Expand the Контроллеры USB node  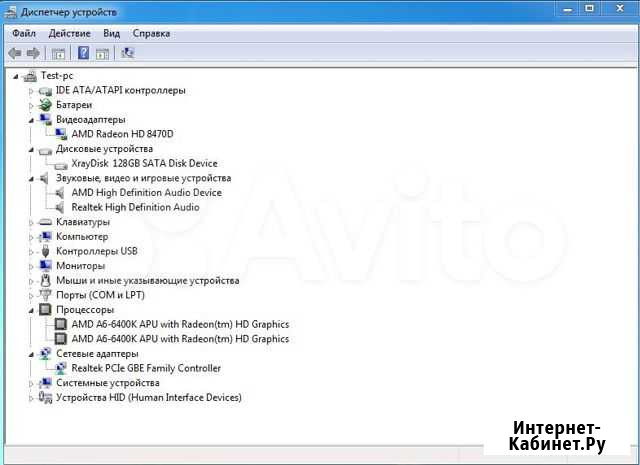(x=31, y=251)
